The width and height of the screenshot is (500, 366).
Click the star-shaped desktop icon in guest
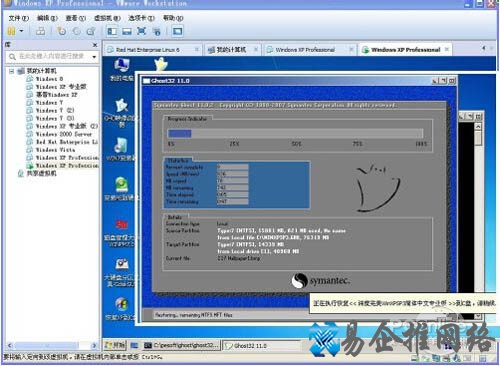tap(121, 106)
